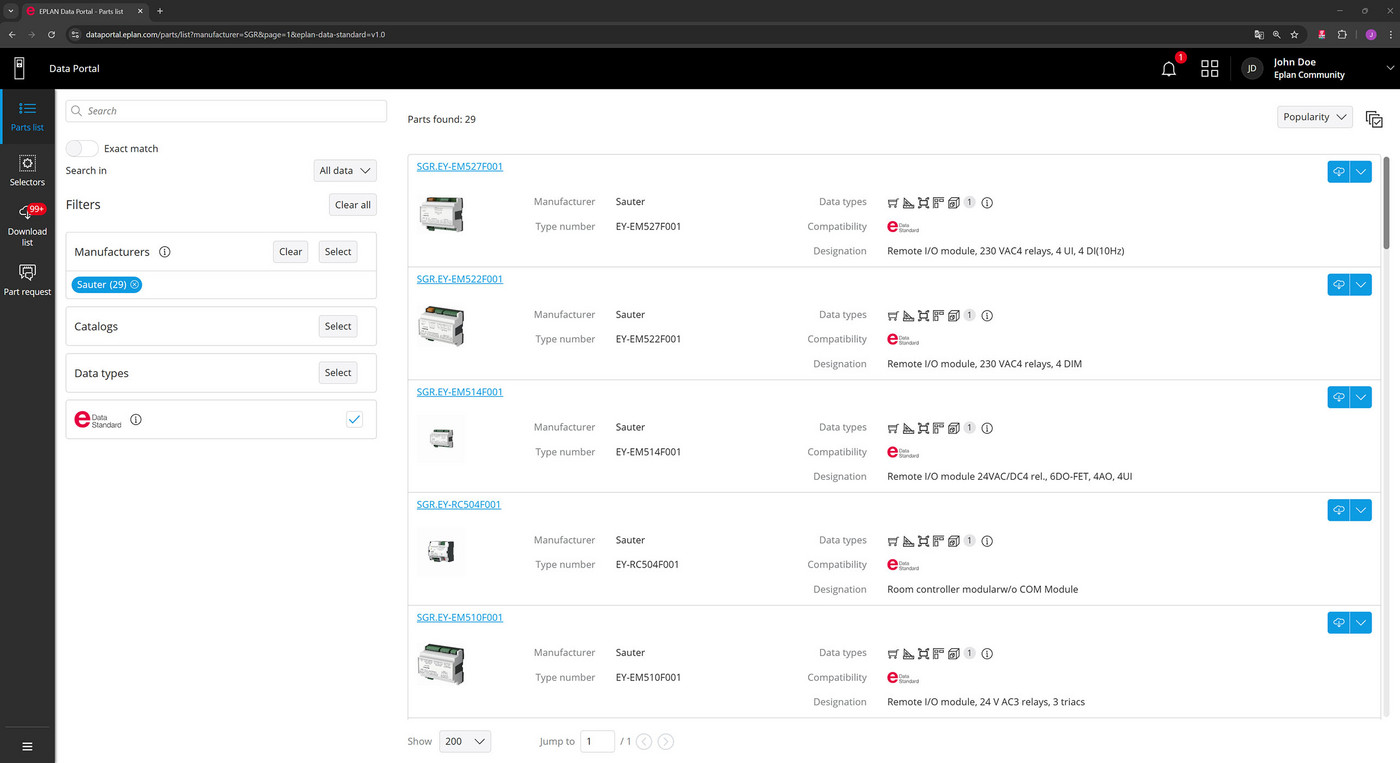Open the Popularity sort dropdown
This screenshot has width=1400, height=763.
[x=1314, y=117]
